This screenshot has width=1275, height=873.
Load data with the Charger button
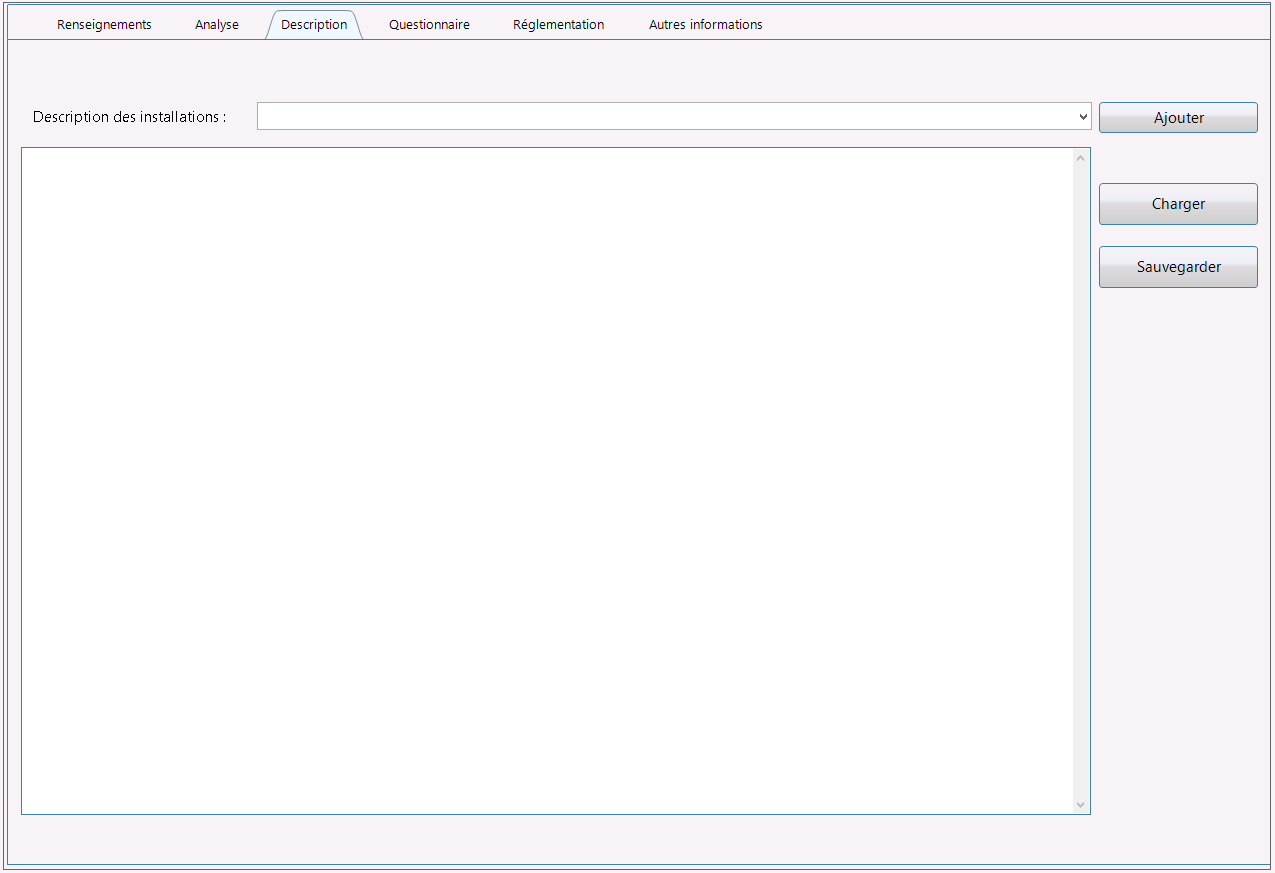[1178, 204]
